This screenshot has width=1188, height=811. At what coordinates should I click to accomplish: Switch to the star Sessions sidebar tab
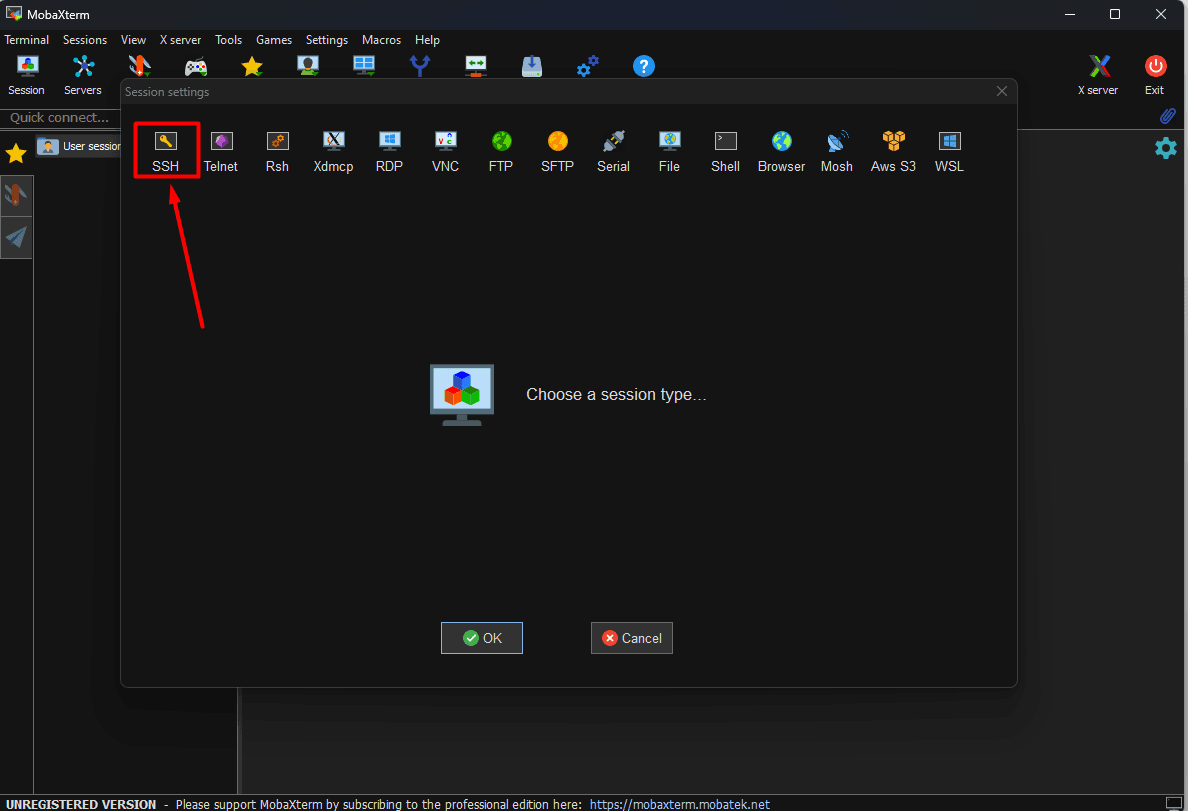(16, 154)
